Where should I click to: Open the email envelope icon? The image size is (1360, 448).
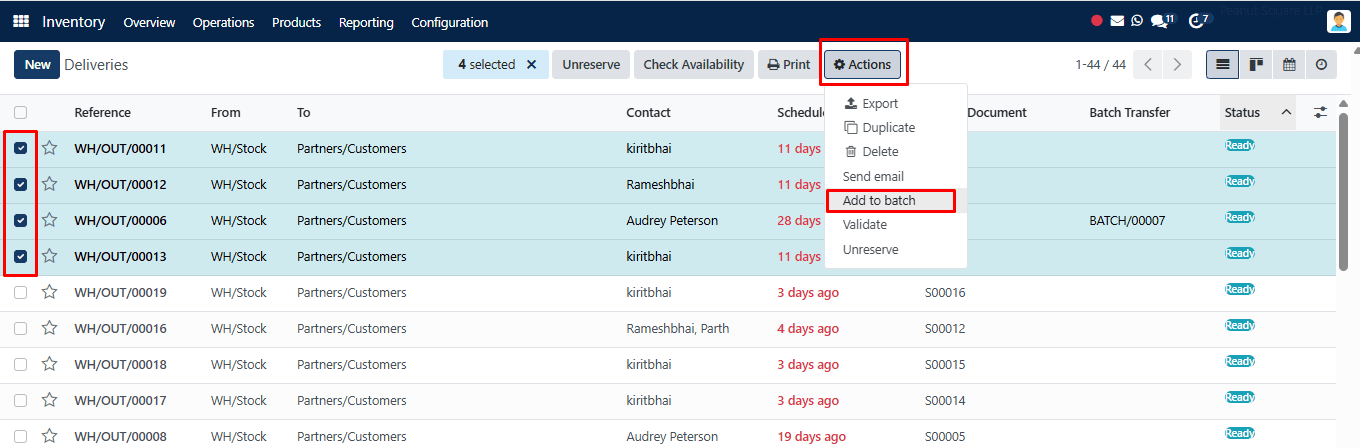1117,20
